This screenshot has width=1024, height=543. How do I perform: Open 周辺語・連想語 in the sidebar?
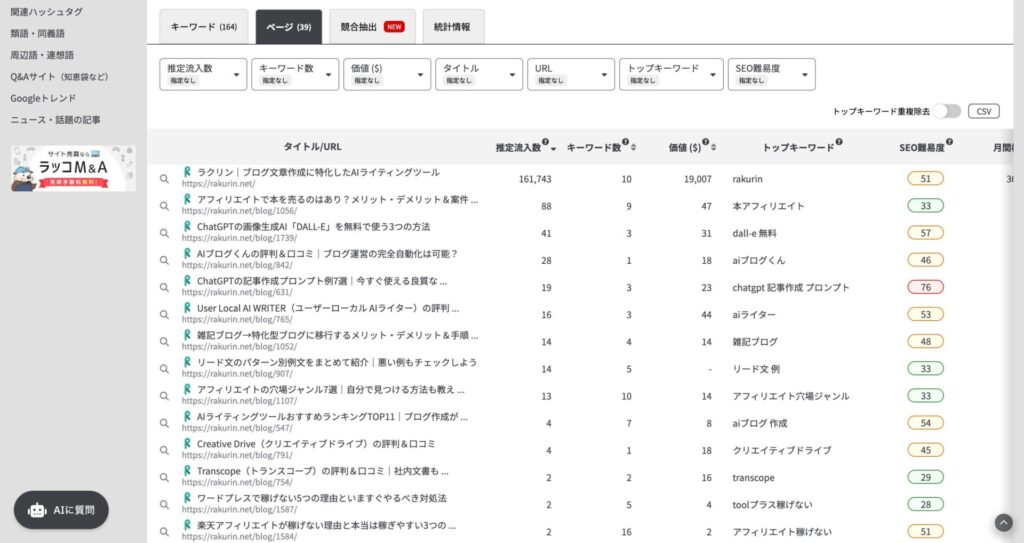click(x=42, y=55)
